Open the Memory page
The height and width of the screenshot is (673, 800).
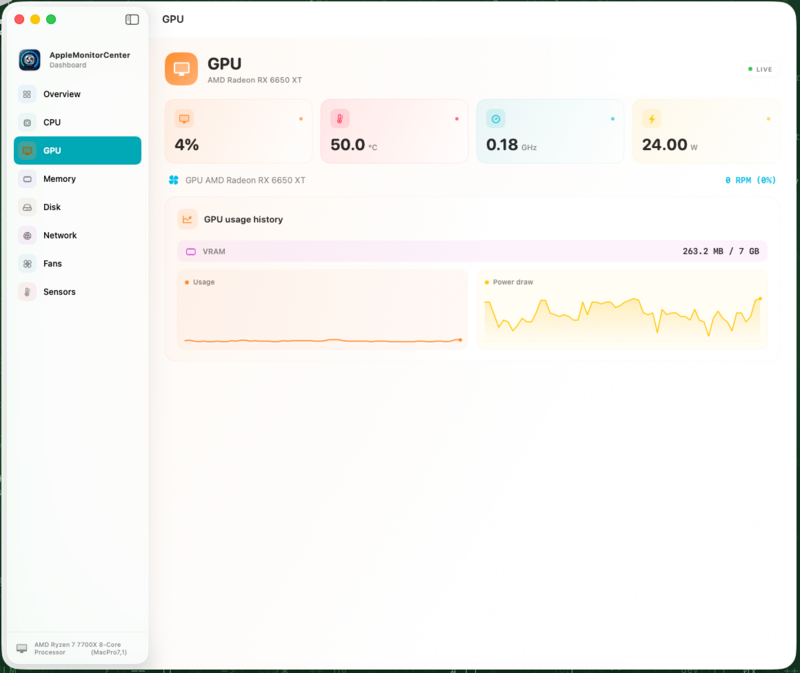pyautogui.click(x=78, y=179)
